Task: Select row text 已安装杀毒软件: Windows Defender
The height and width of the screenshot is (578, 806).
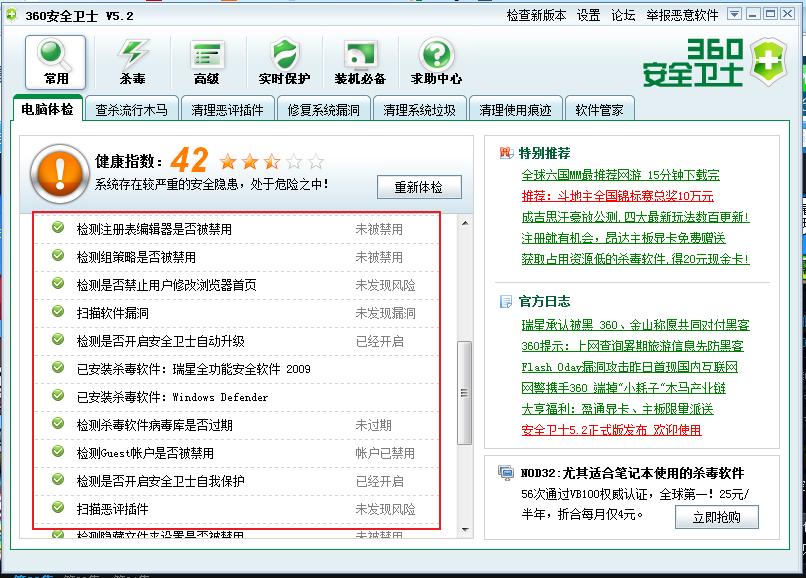Action: tap(172, 397)
